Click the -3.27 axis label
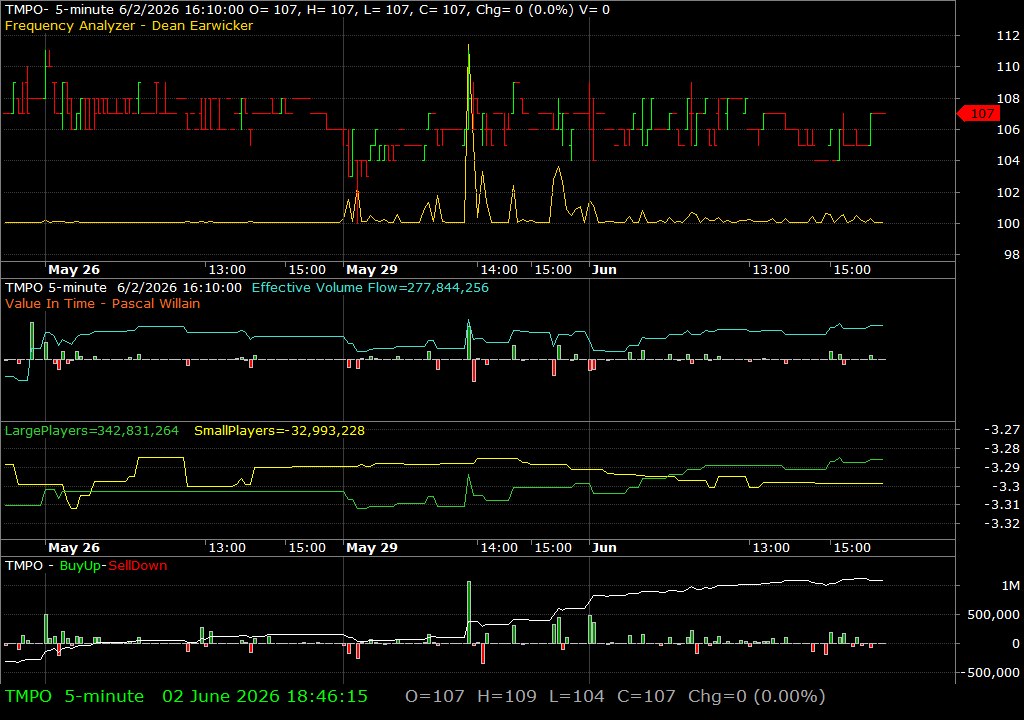 point(1002,430)
